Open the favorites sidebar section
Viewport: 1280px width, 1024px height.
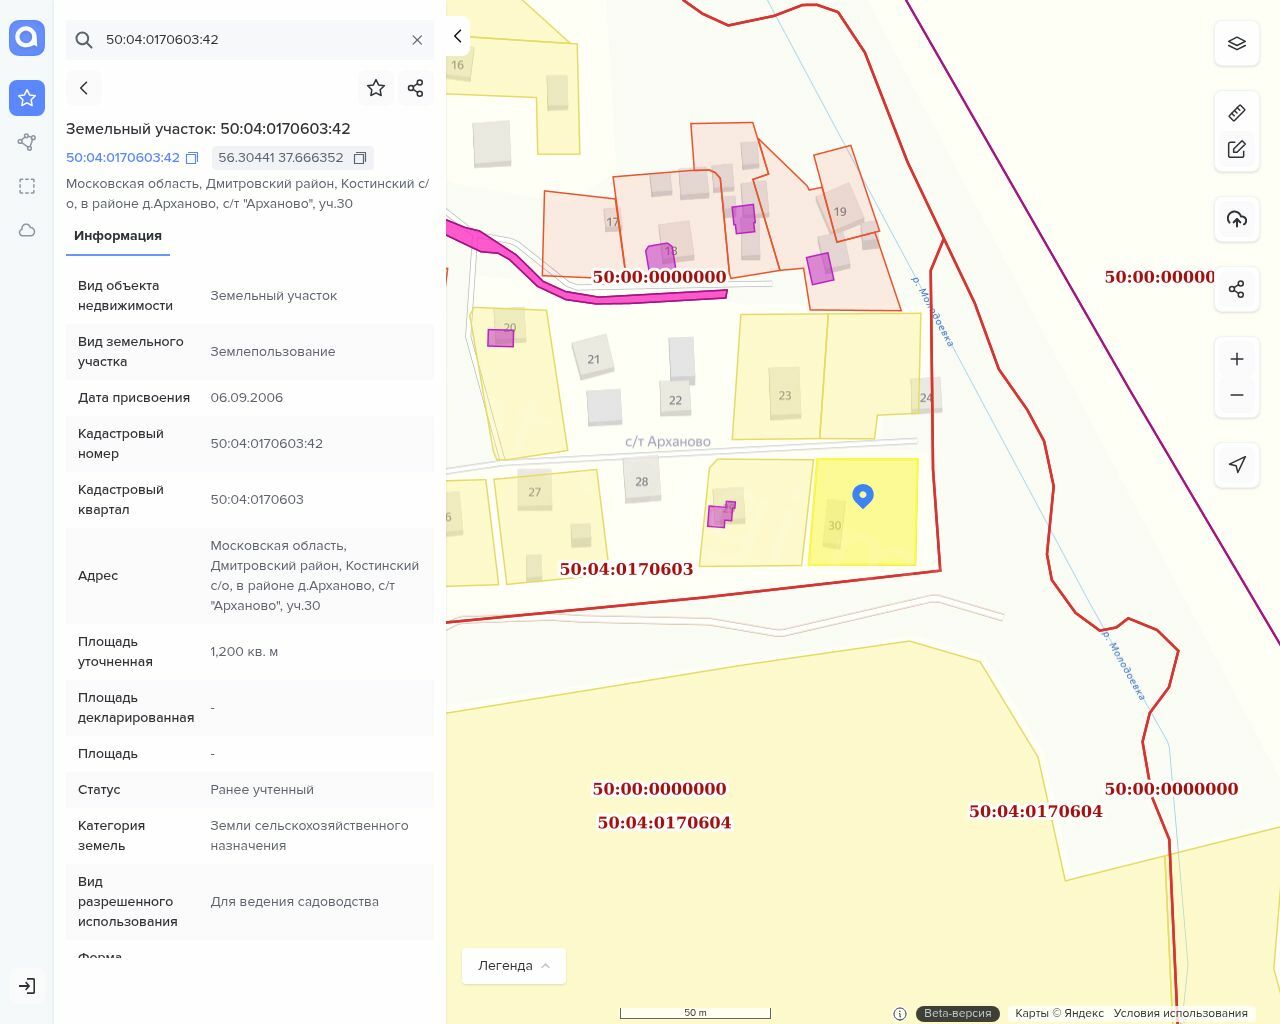(27, 98)
